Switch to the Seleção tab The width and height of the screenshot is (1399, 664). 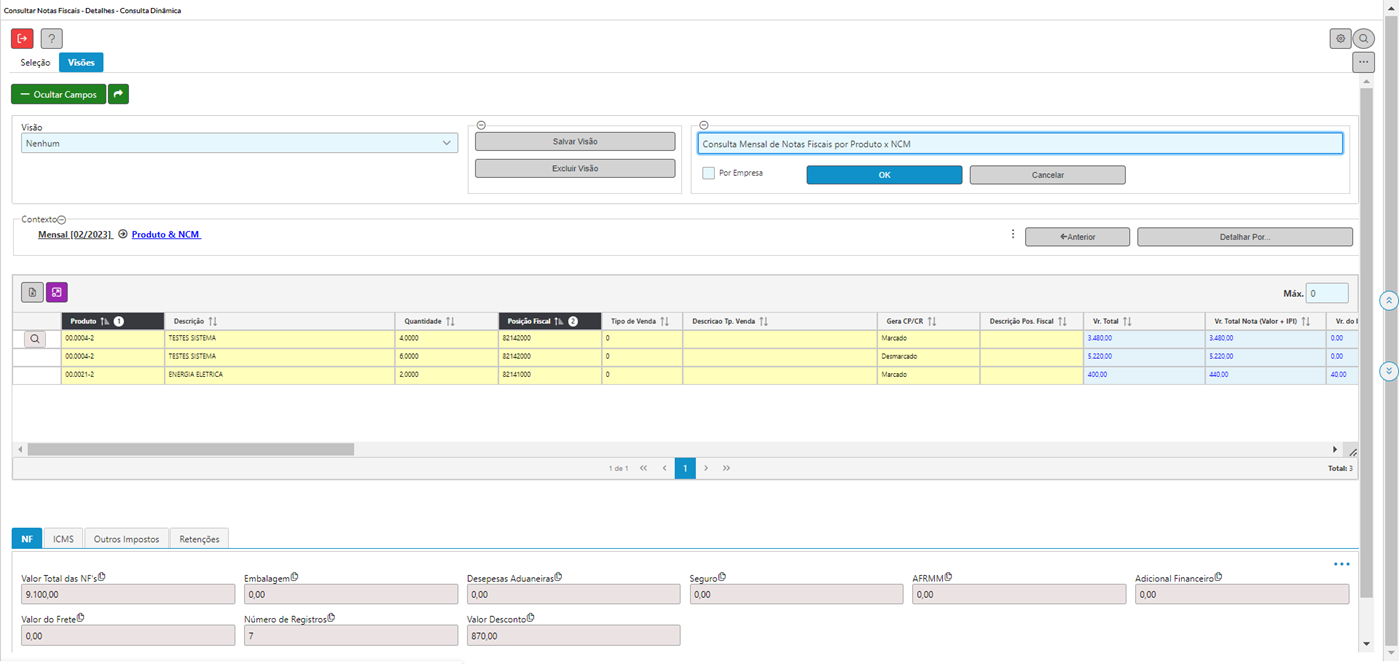tap(36, 62)
